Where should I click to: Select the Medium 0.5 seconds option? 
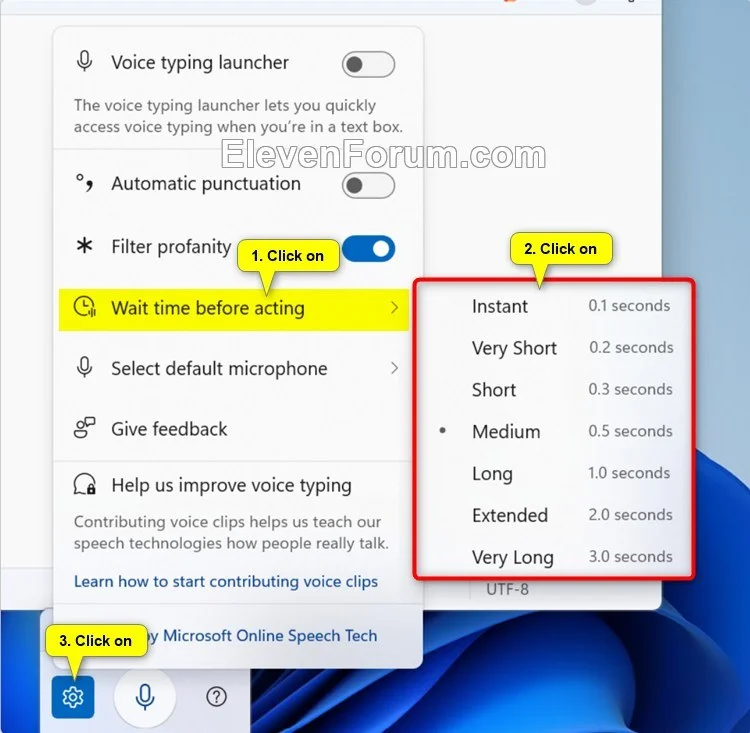coord(554,431)
